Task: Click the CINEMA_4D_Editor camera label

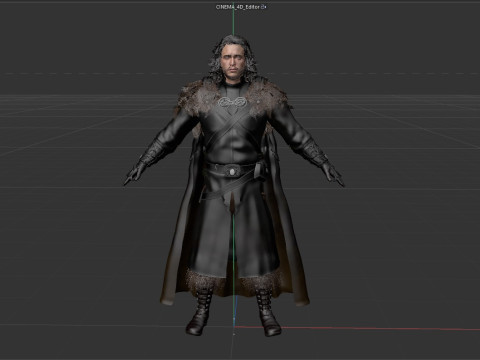Action: [238, 7]
